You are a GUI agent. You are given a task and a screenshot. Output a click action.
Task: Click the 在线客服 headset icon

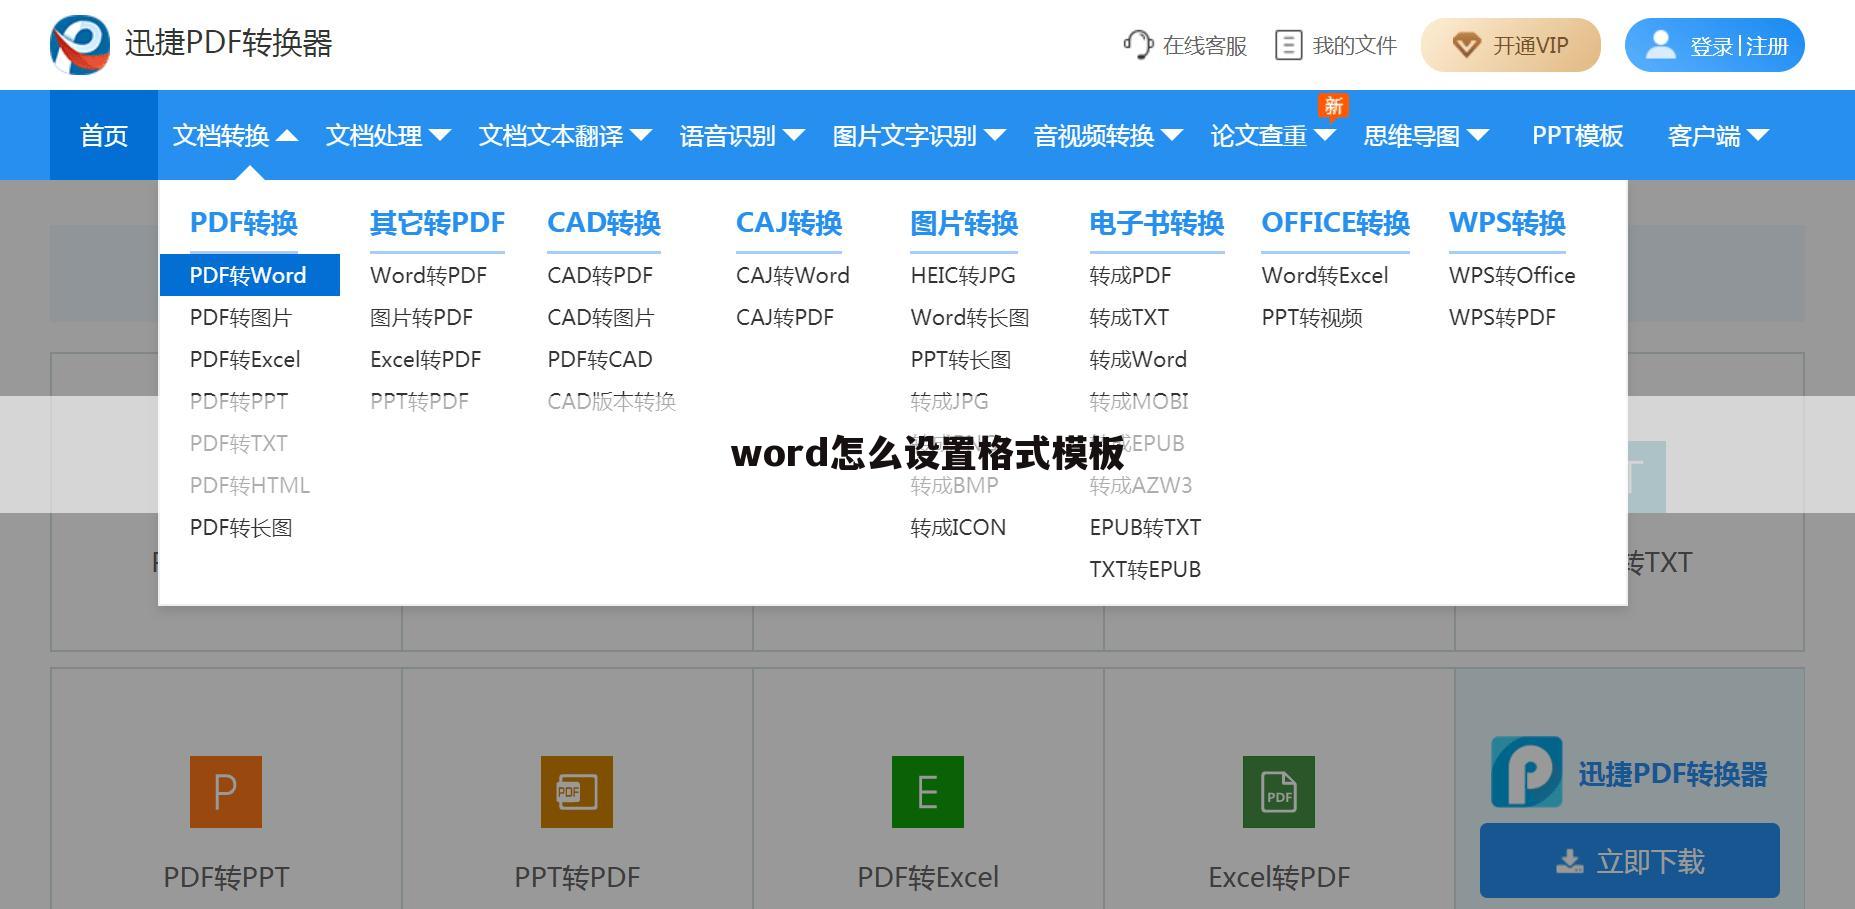point(1138,45)
